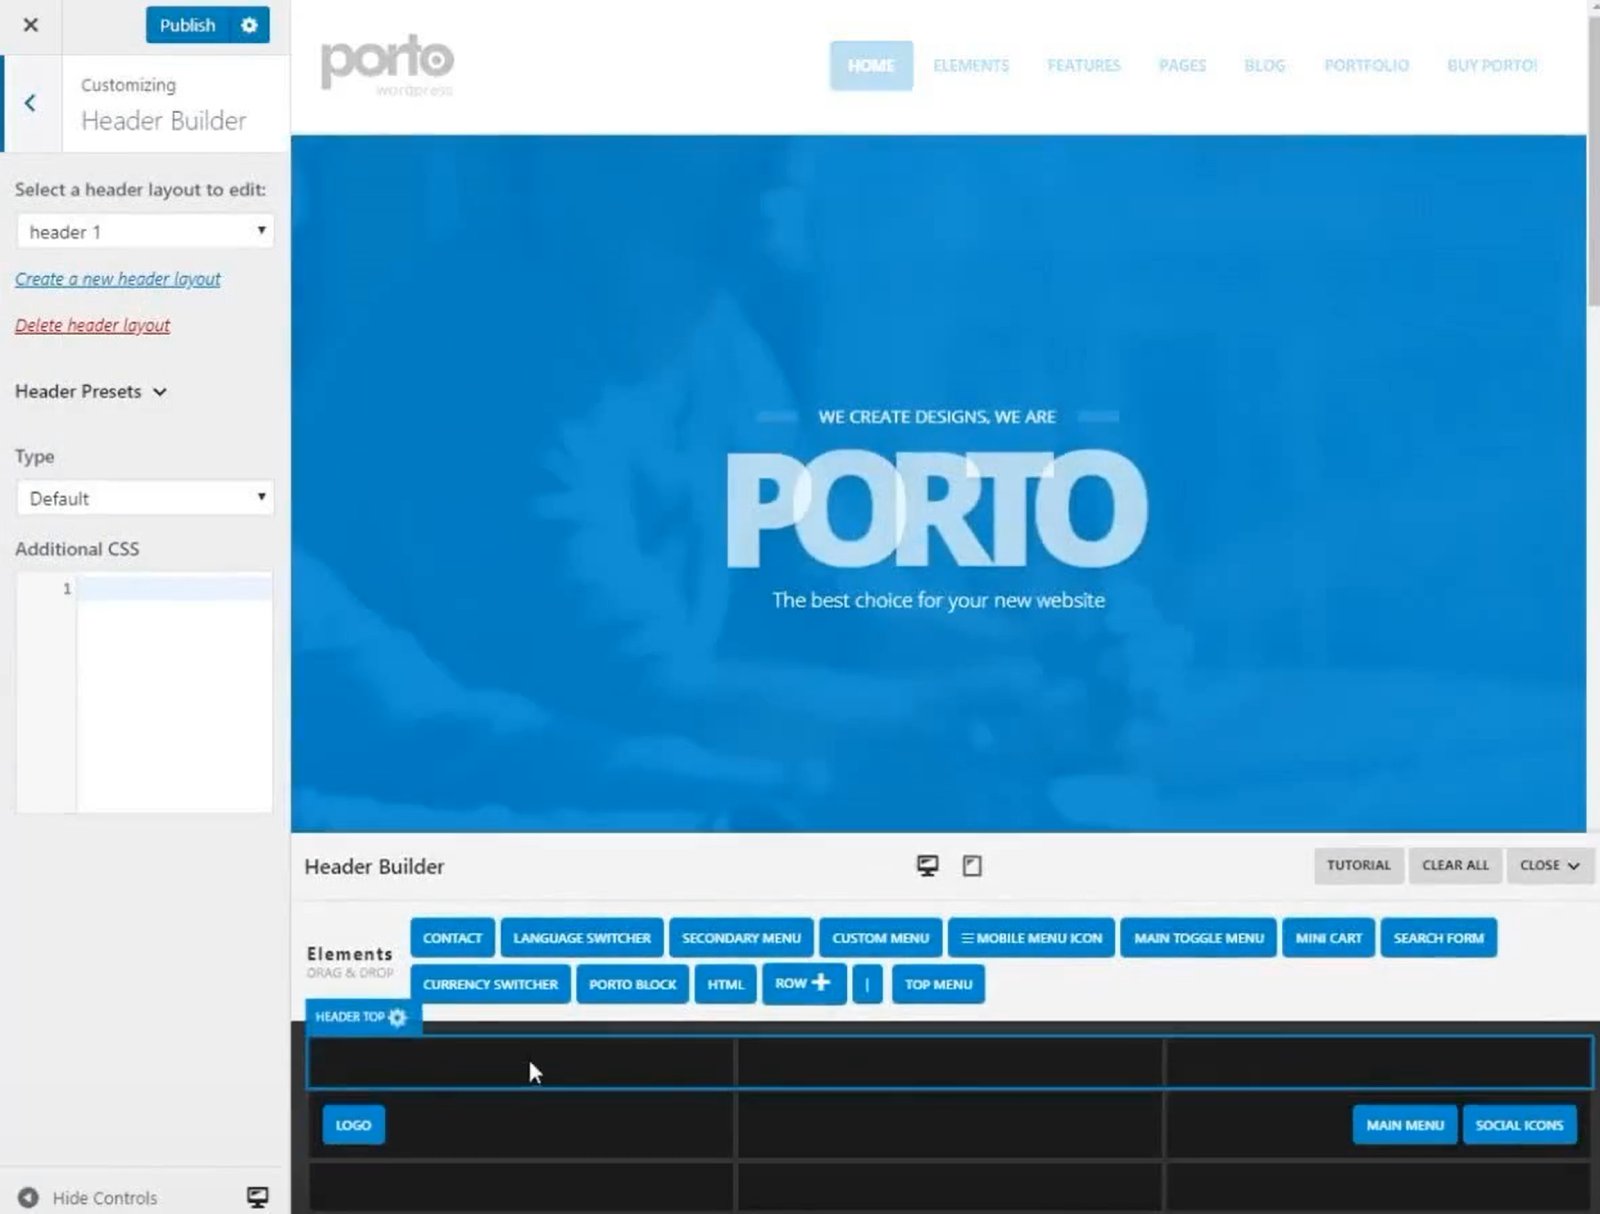Select the Secondary Menu element
1600x1214 pixels.
tap(741, 938)
